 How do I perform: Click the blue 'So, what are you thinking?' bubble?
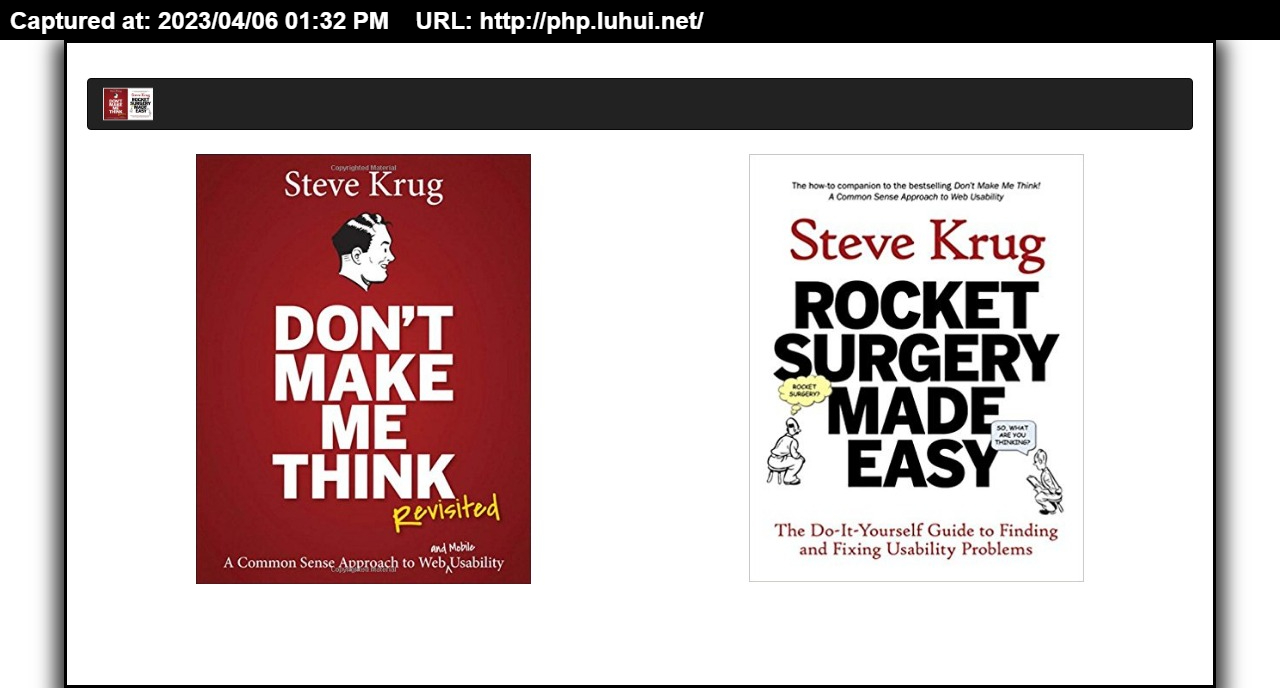click(x=1012, y=436)
